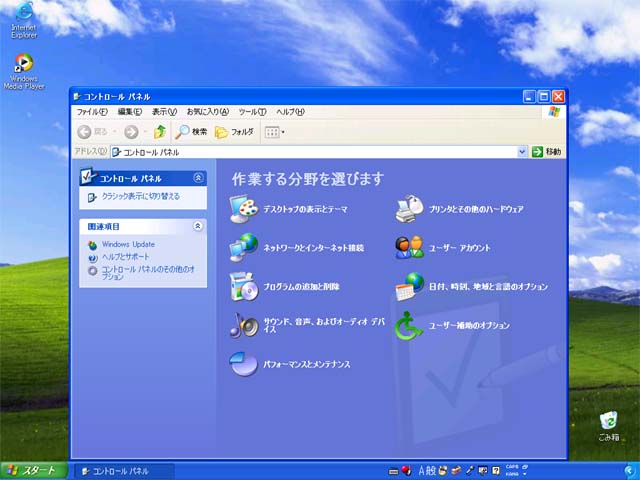Viewport: 640px width, 480px height.
Task: Open the パフォーマンスとメンテナンス pie chart icon
Action: pyautogui.click(x=244, y=364)
